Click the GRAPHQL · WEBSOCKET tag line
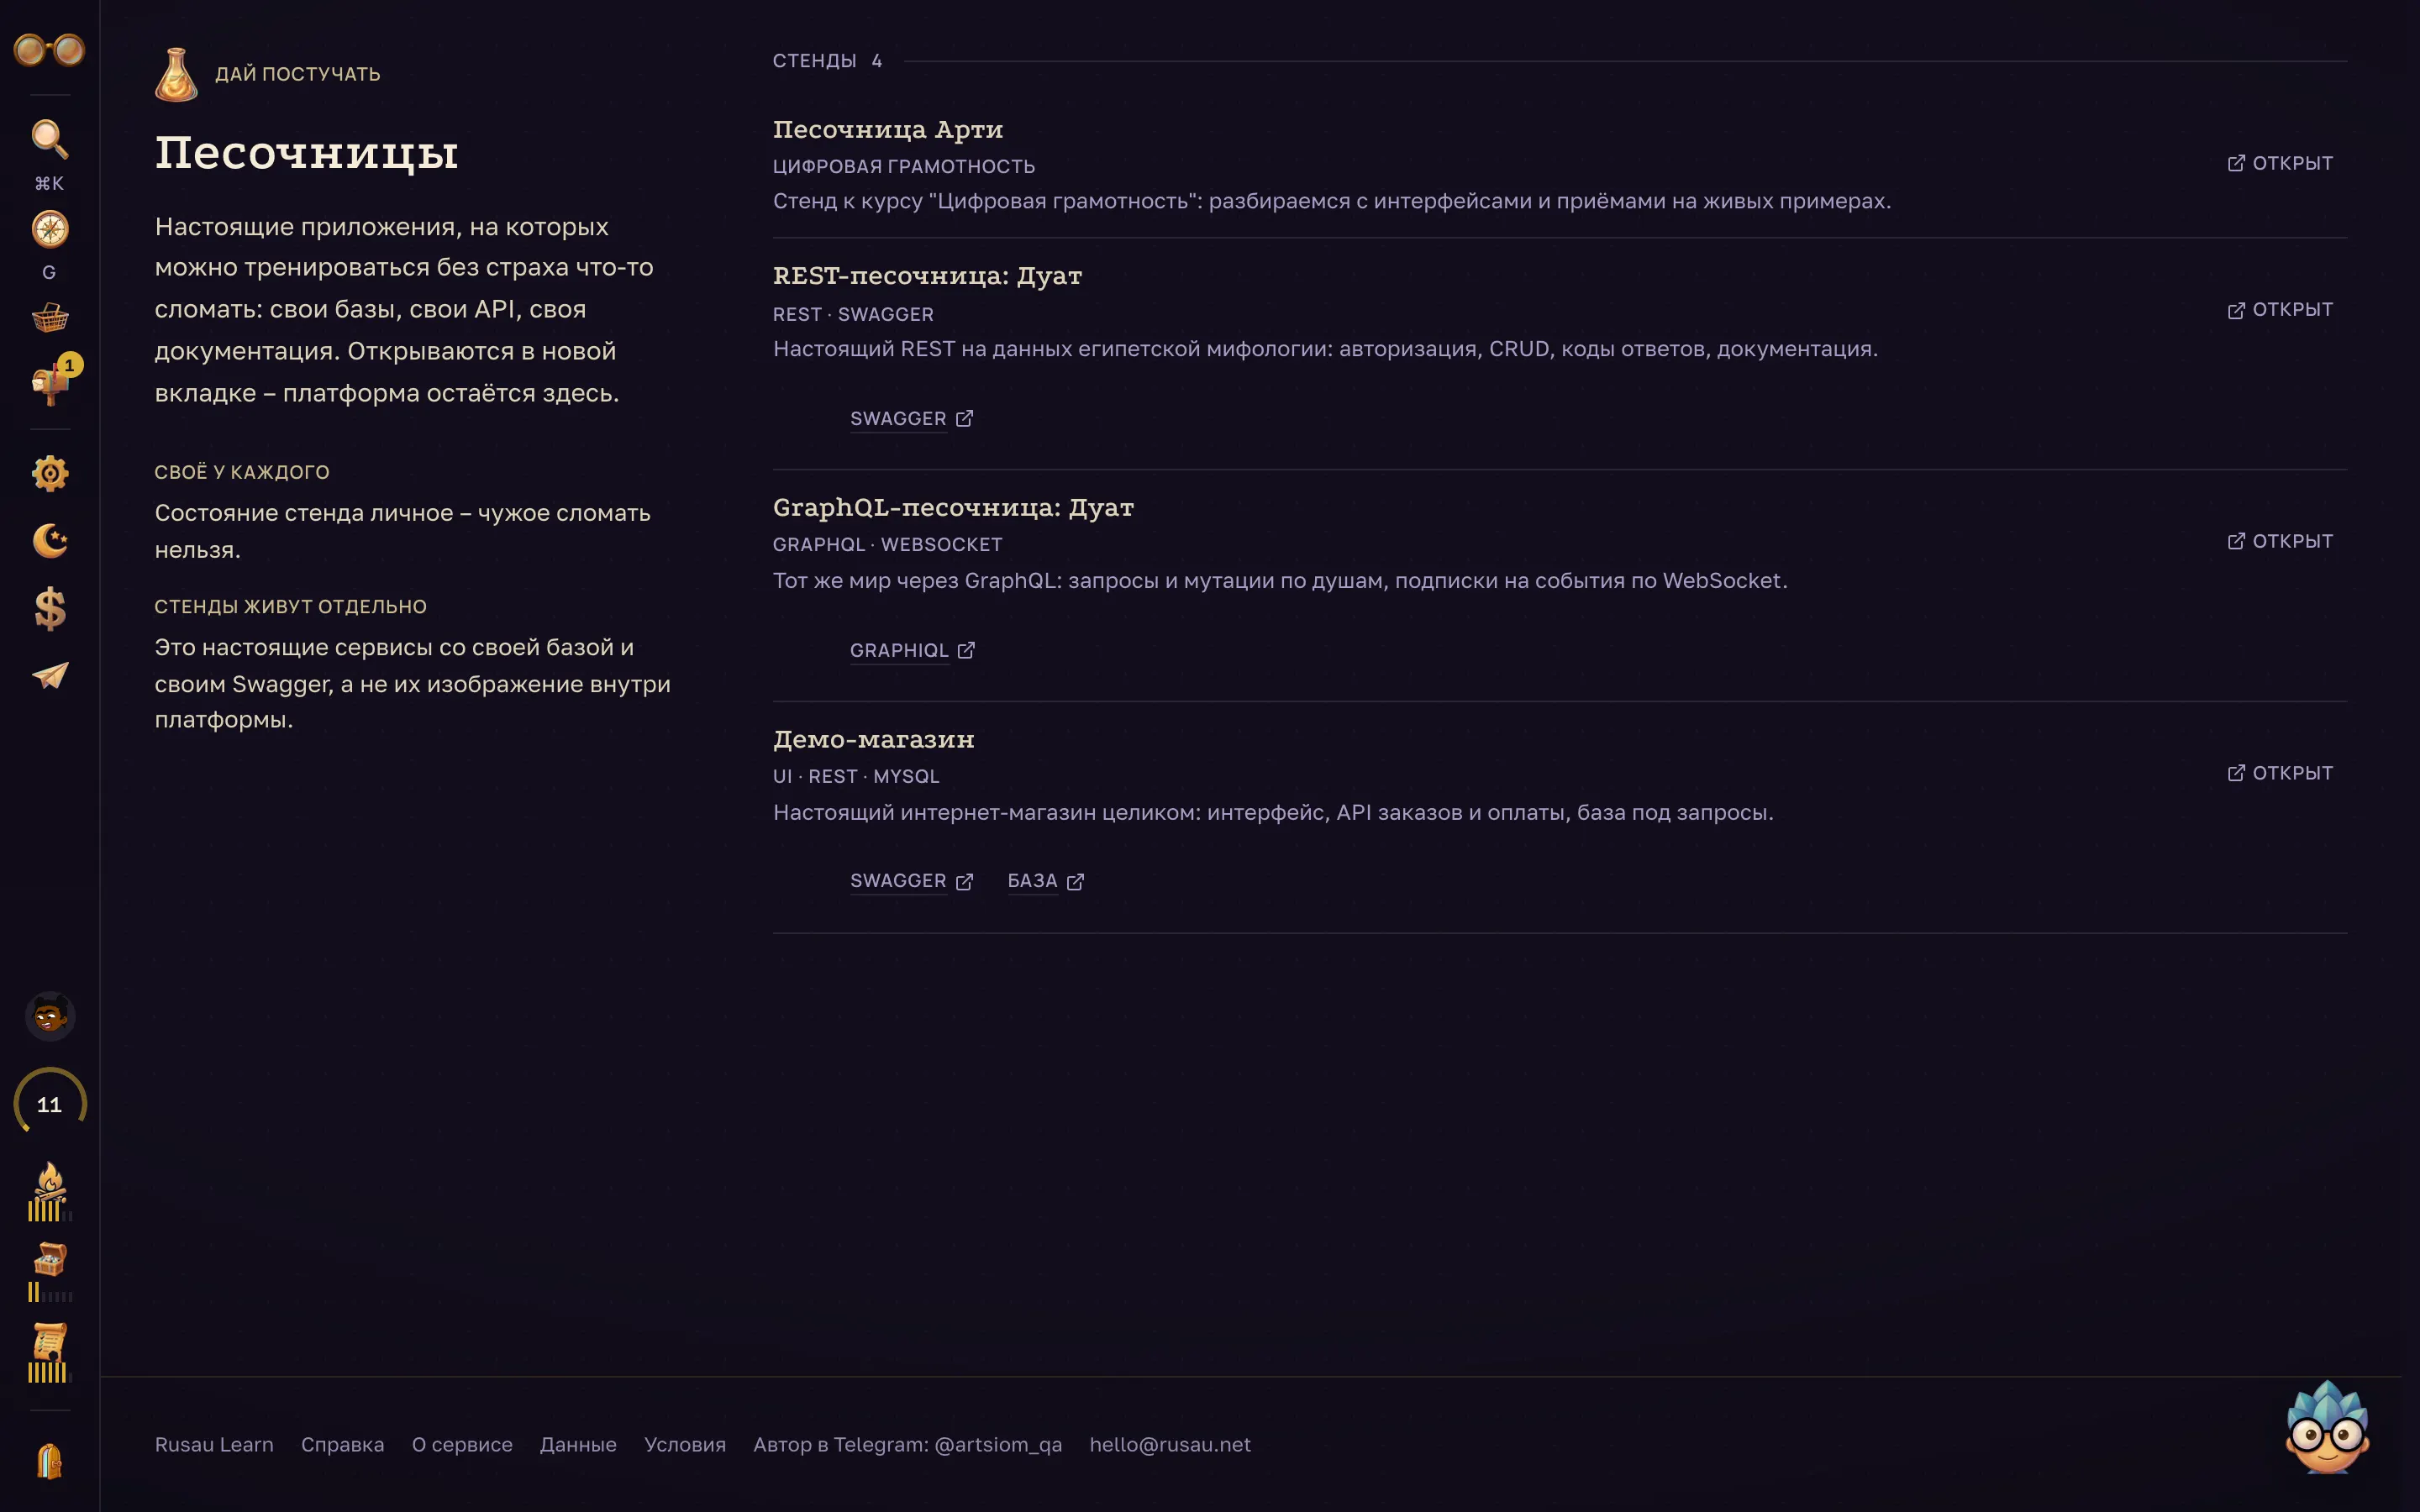 (887, 545)
